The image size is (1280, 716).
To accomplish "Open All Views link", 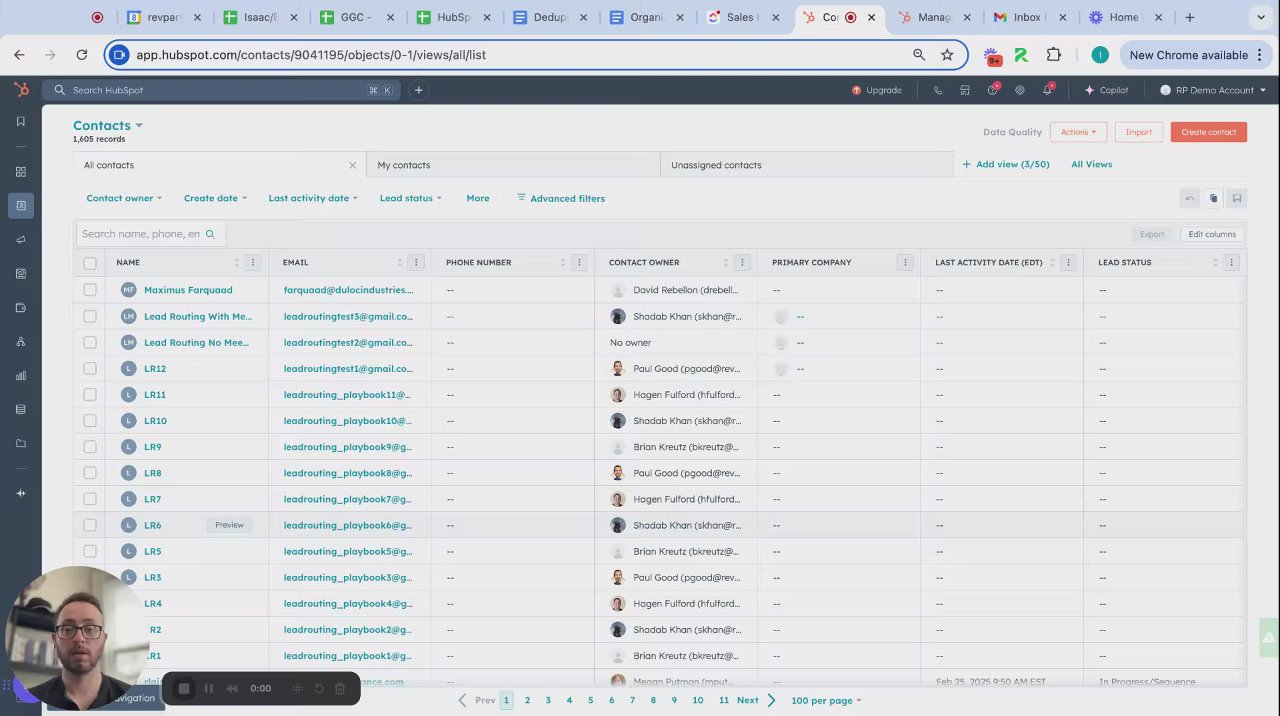I will 1091,164.
